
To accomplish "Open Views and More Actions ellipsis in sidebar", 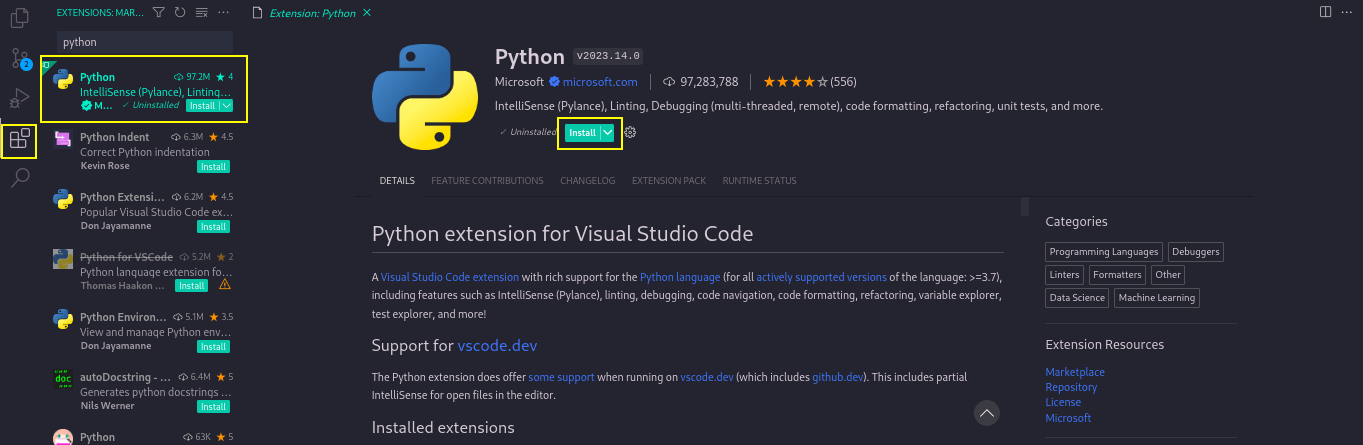I will click(x=224, y=12).
